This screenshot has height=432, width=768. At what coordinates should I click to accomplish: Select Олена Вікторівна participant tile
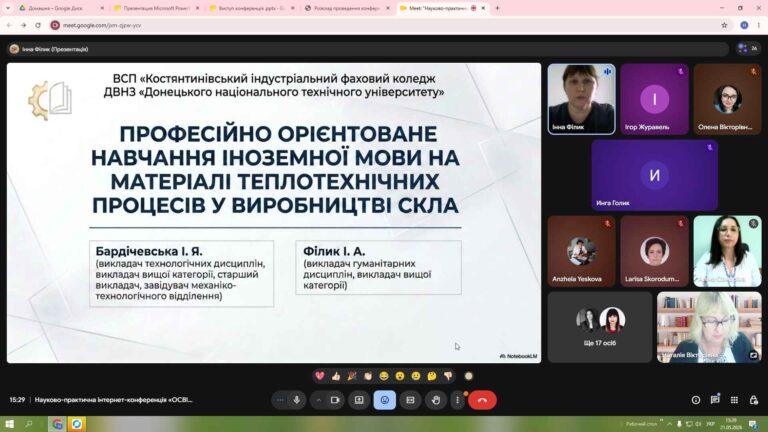727,99
